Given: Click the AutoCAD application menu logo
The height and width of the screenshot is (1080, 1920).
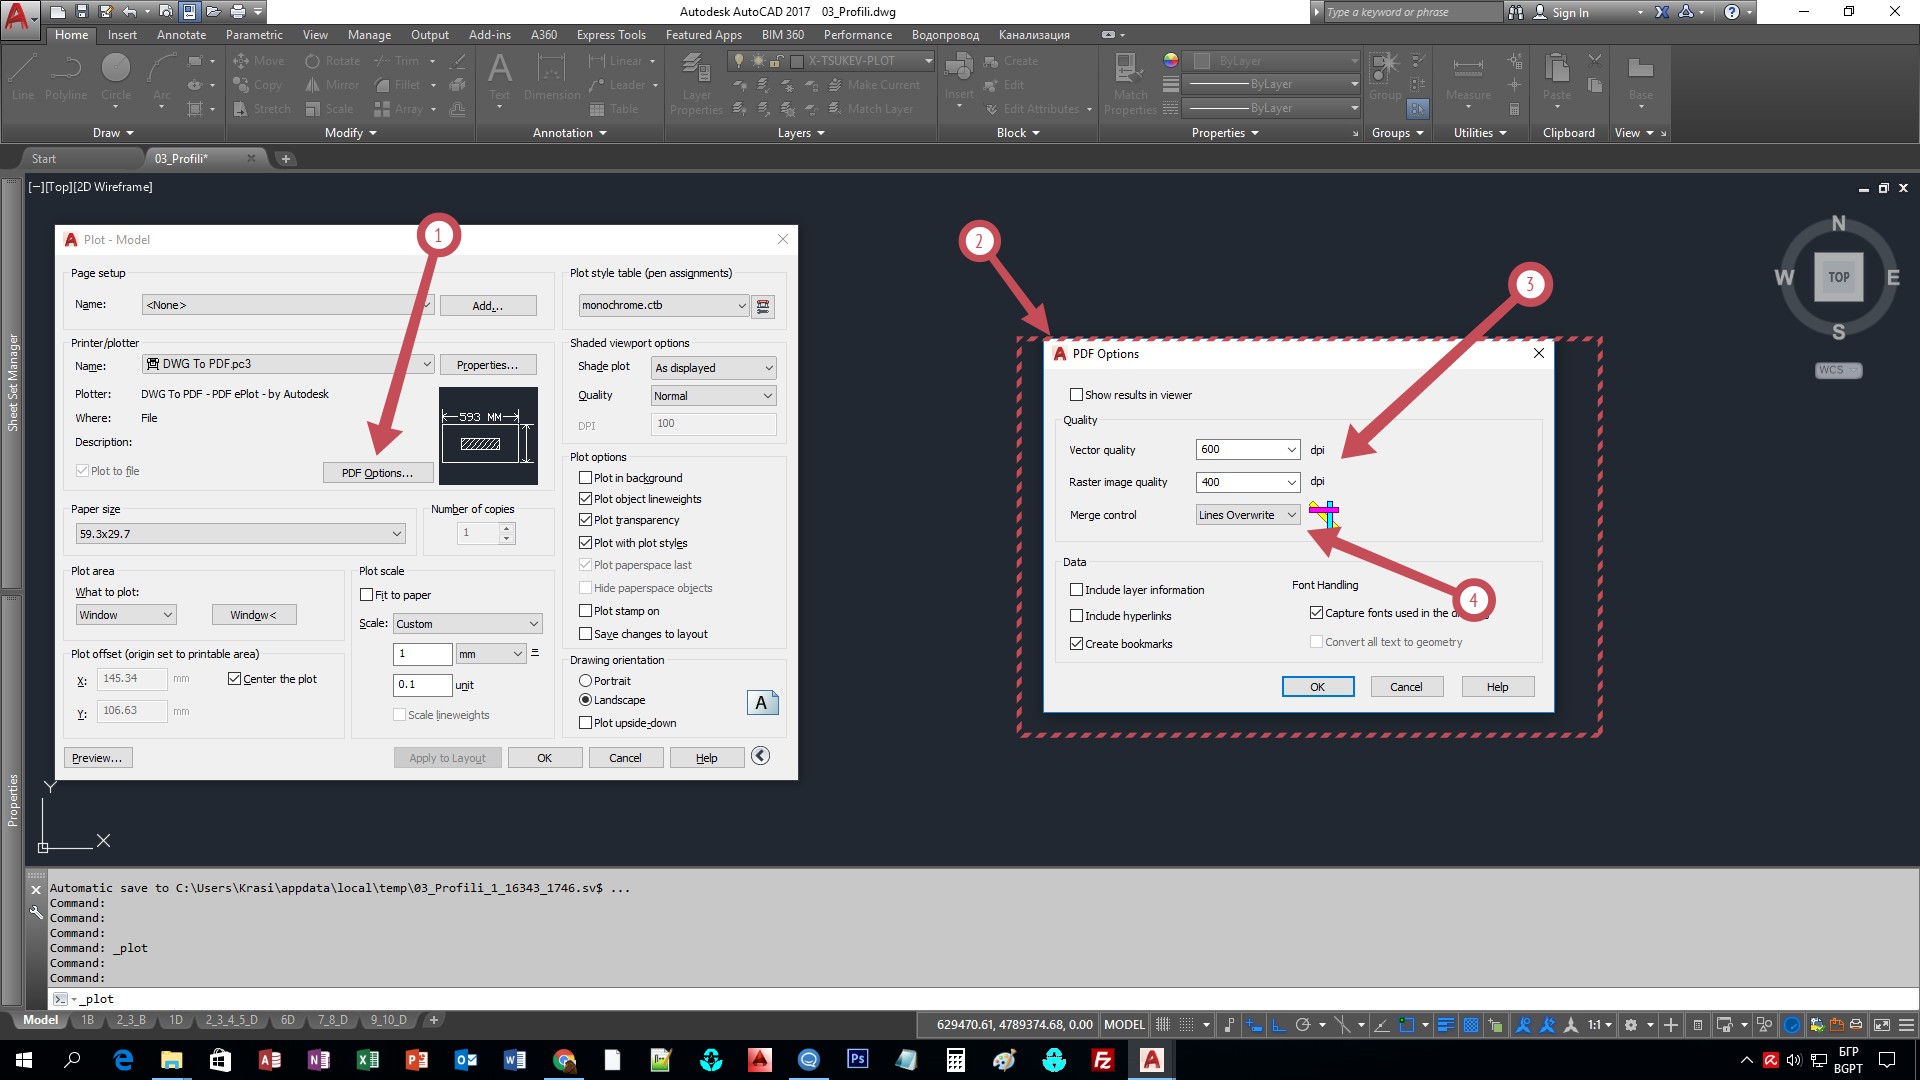Looking at the screenshot, I should [18, 18].
